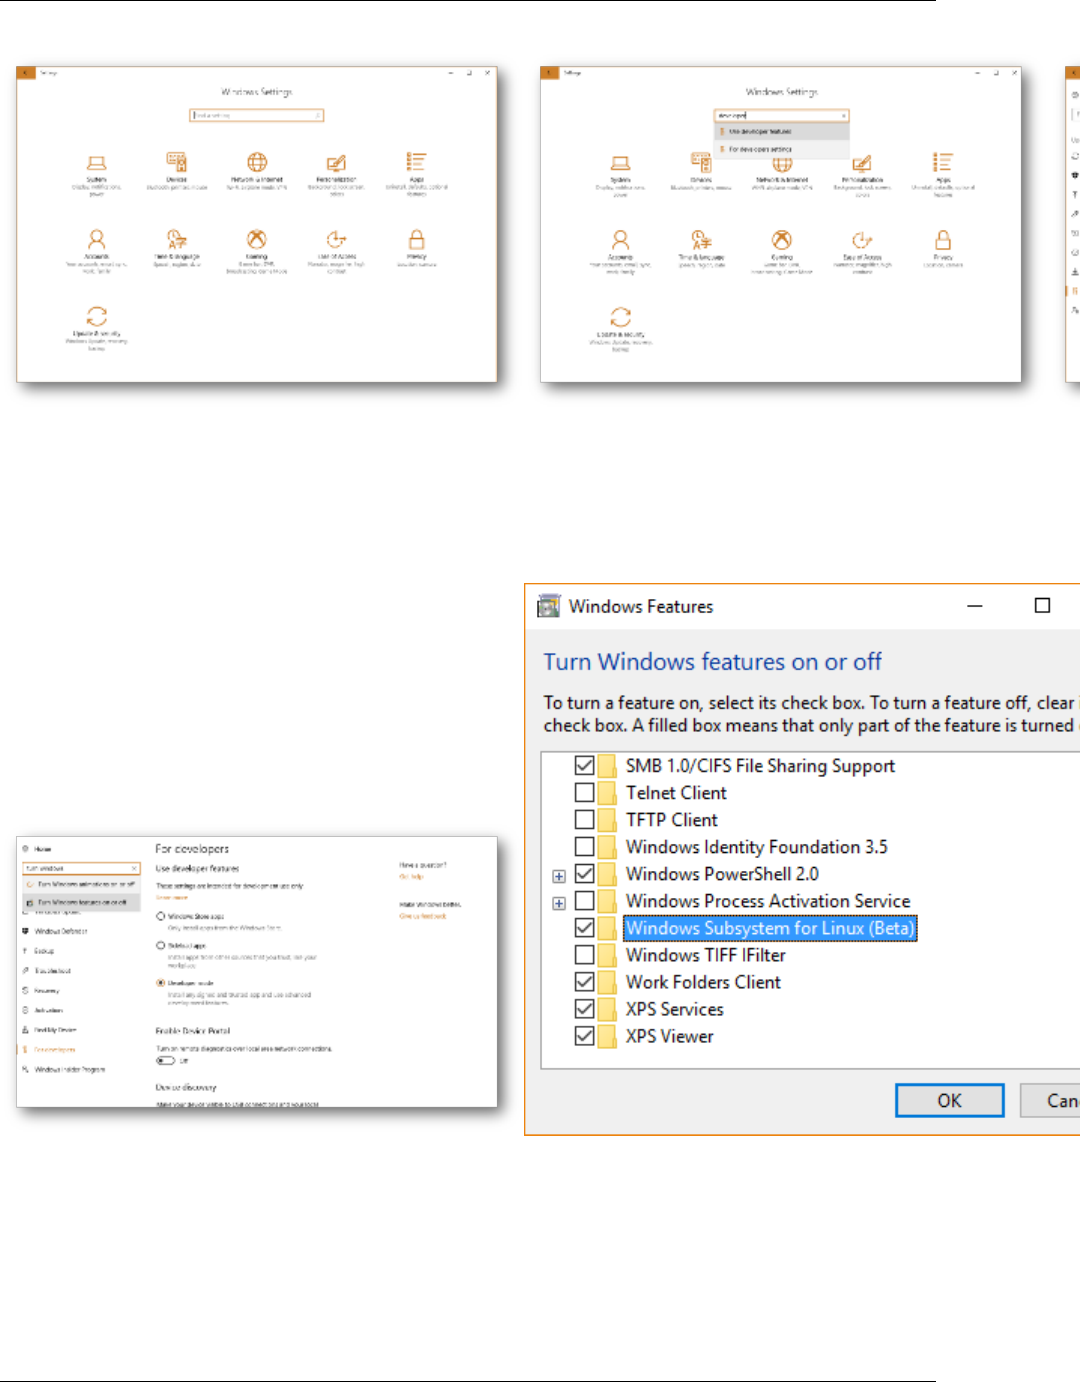
Task: Click OK in the Windows Features dialog
Action: click(950, 1100)
